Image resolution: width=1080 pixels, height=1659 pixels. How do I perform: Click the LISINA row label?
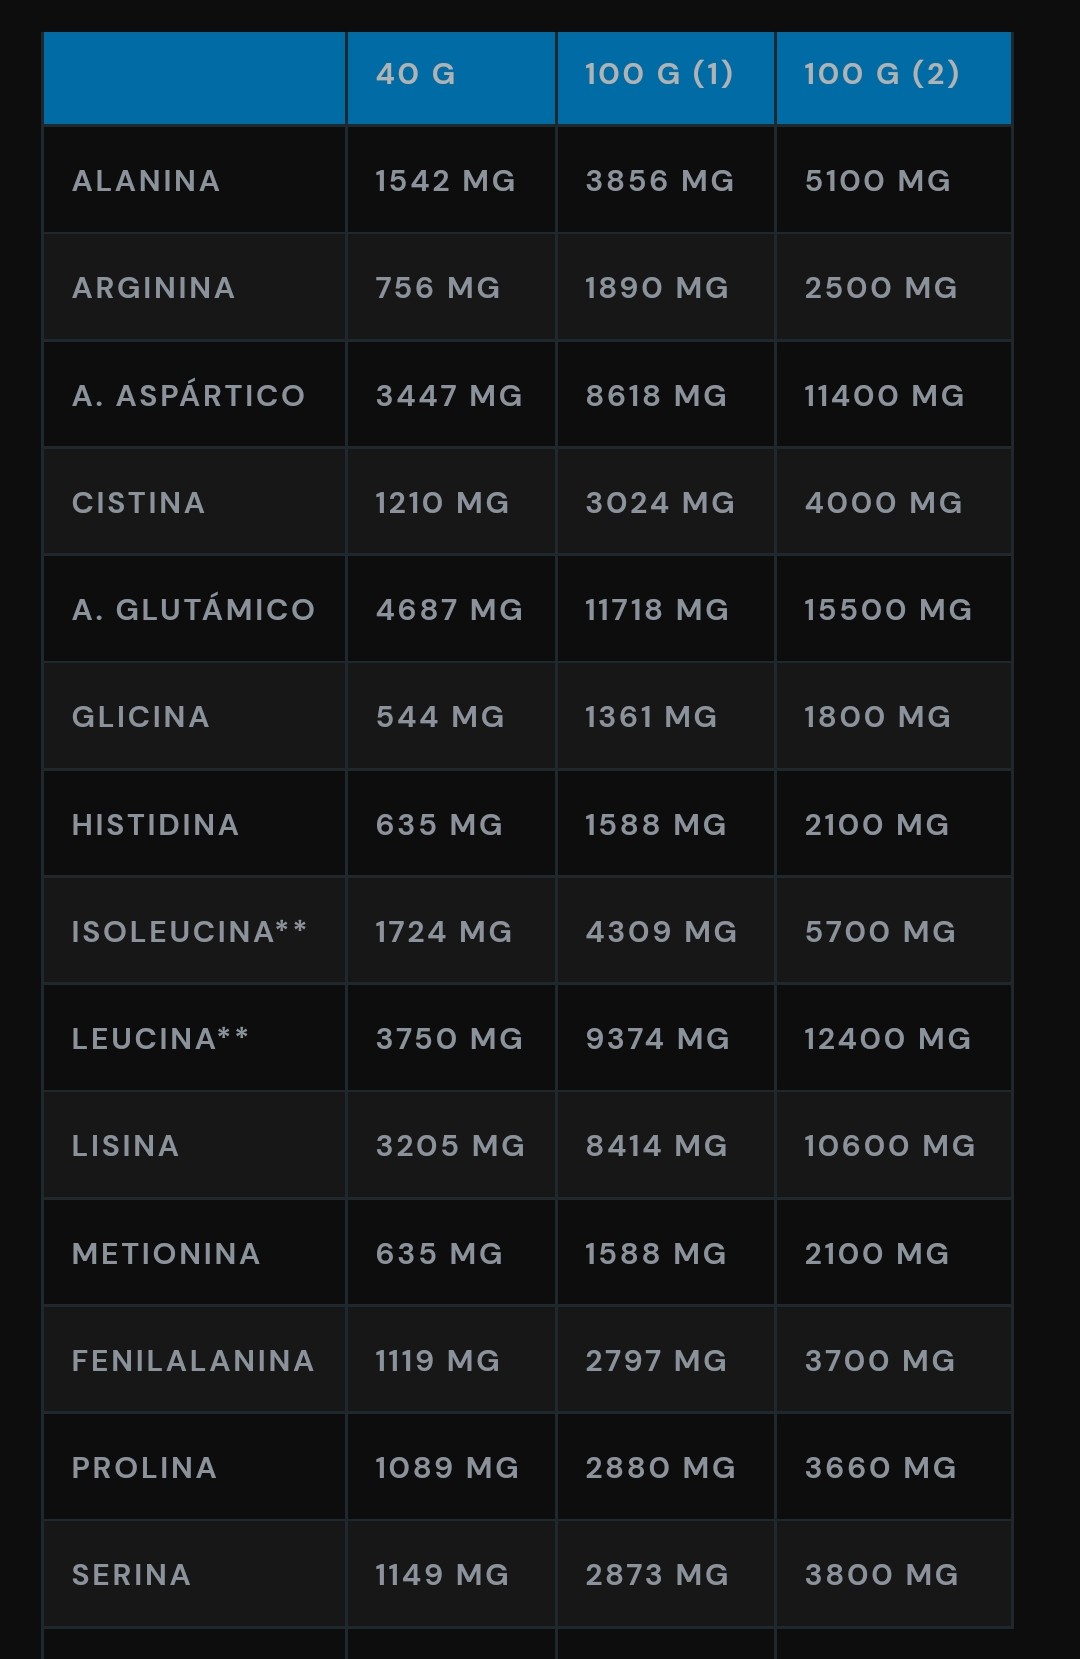[x=126, y=1146]
